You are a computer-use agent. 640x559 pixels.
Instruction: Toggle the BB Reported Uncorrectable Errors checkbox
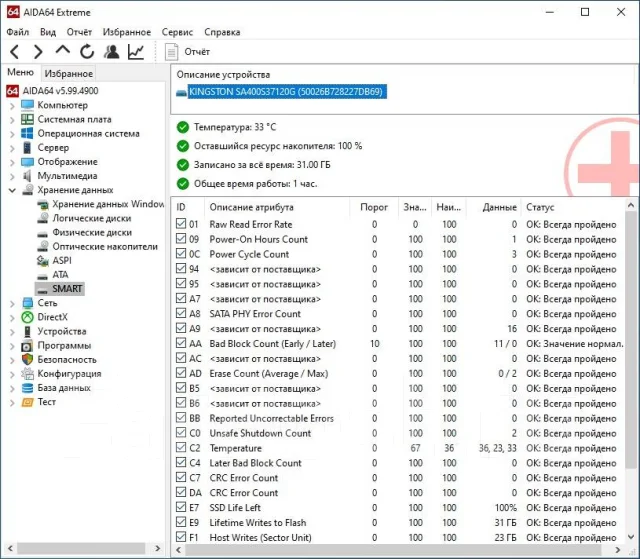click(181, 417)
